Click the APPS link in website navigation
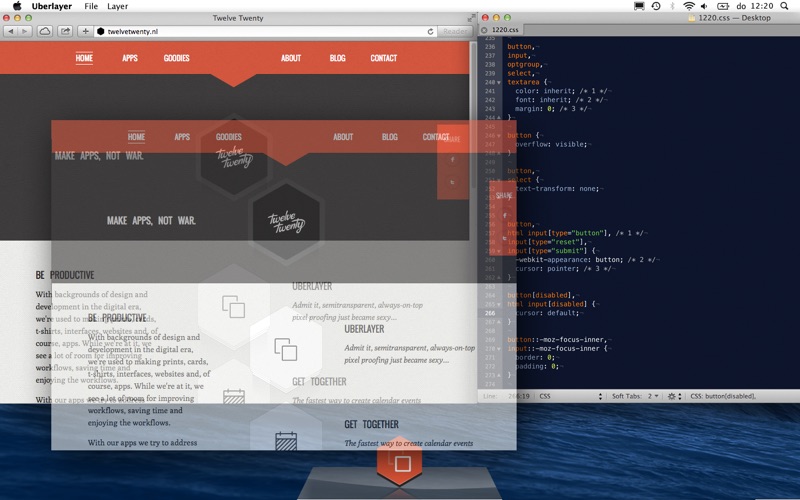This screenshot has width=800, height=500. pyautogui.click(x=130, y=58)
